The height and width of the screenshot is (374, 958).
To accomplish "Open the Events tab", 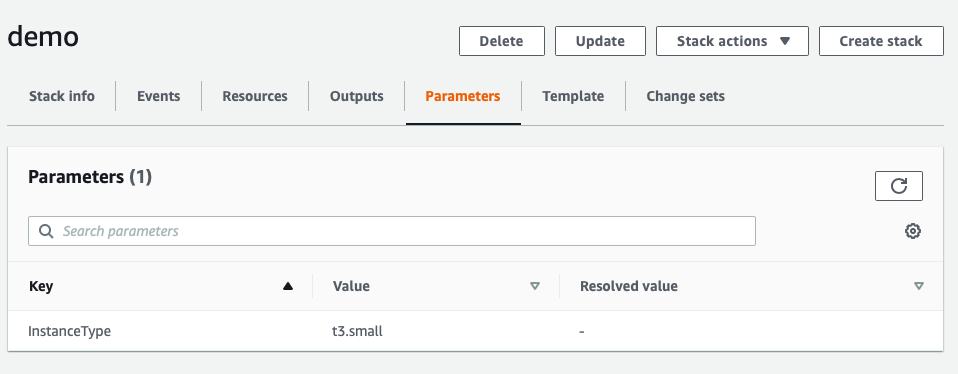I will [158, 96].
